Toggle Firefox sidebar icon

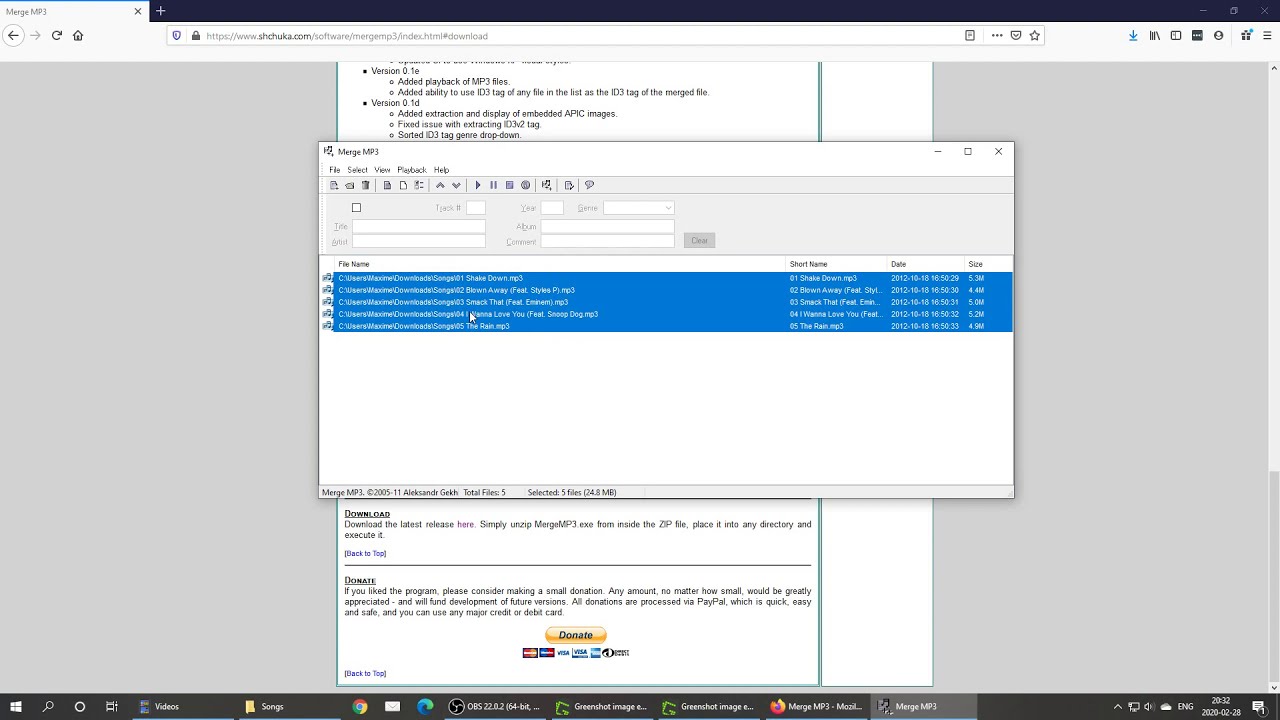[x=1176, y=35]
